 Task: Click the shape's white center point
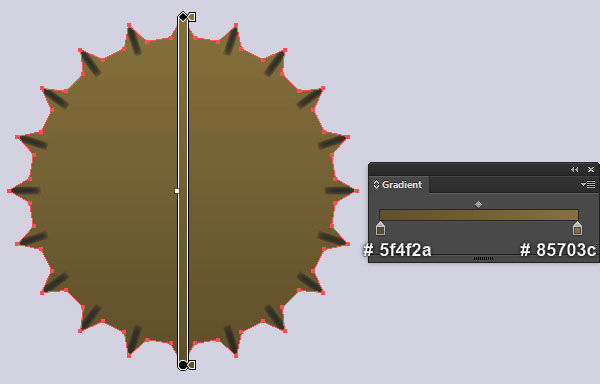(x=177, y=191)
